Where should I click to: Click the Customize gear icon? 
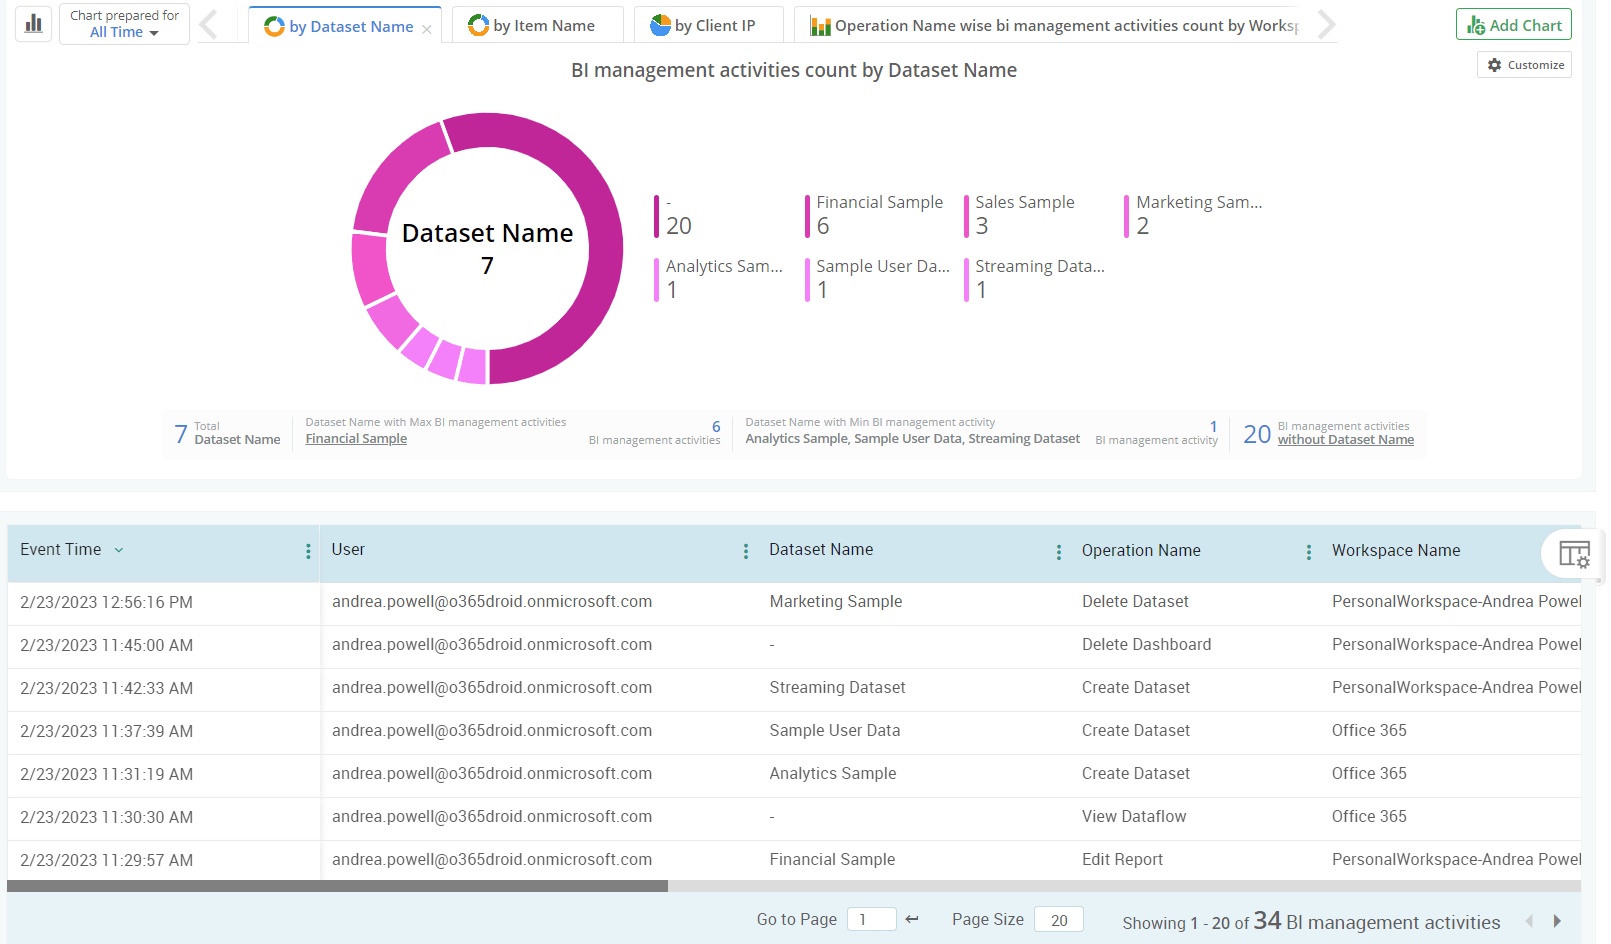pyautogui.click(x=1495, y=64)
